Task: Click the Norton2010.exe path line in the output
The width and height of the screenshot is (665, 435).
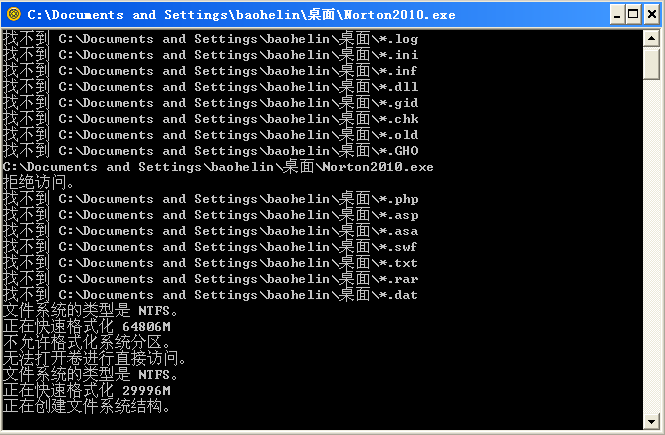Action: [x=218, y=167]
